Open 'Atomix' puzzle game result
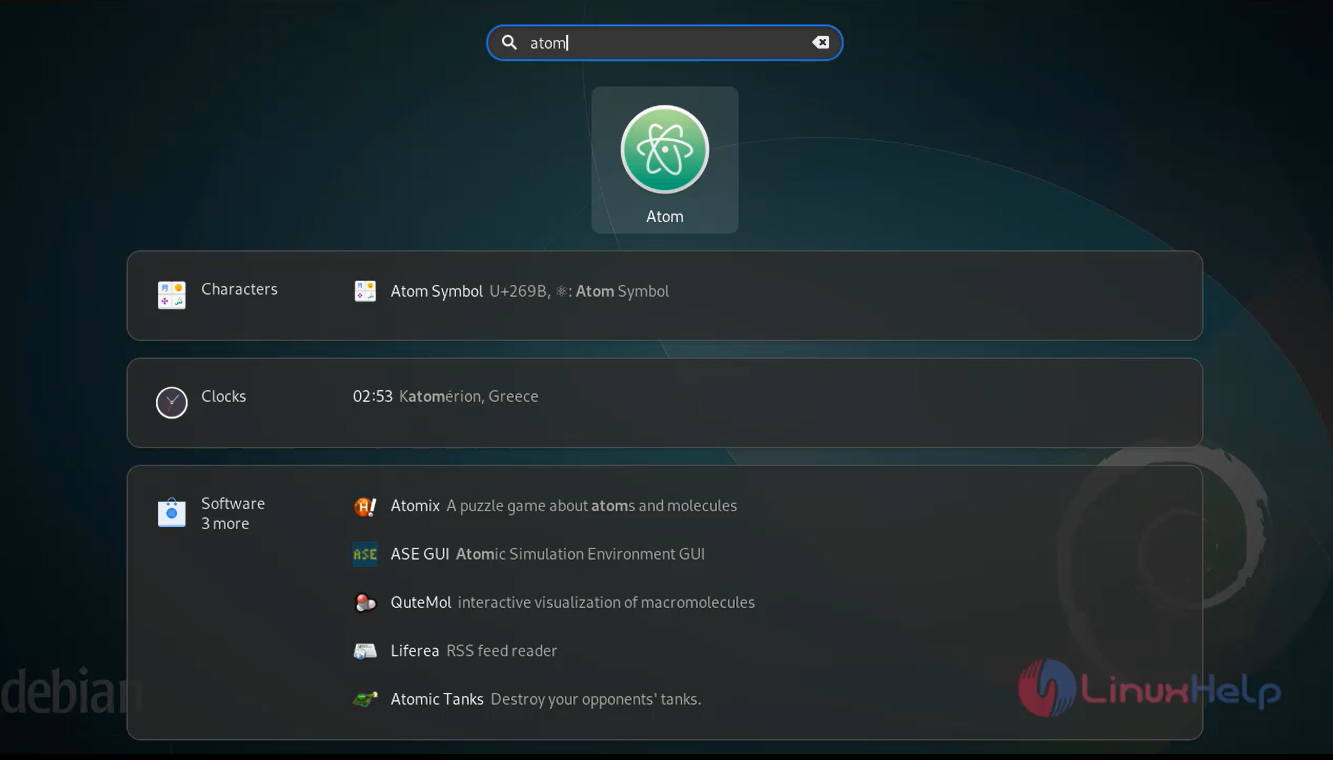The image size is (1333, 760). [x=564, y=506]
